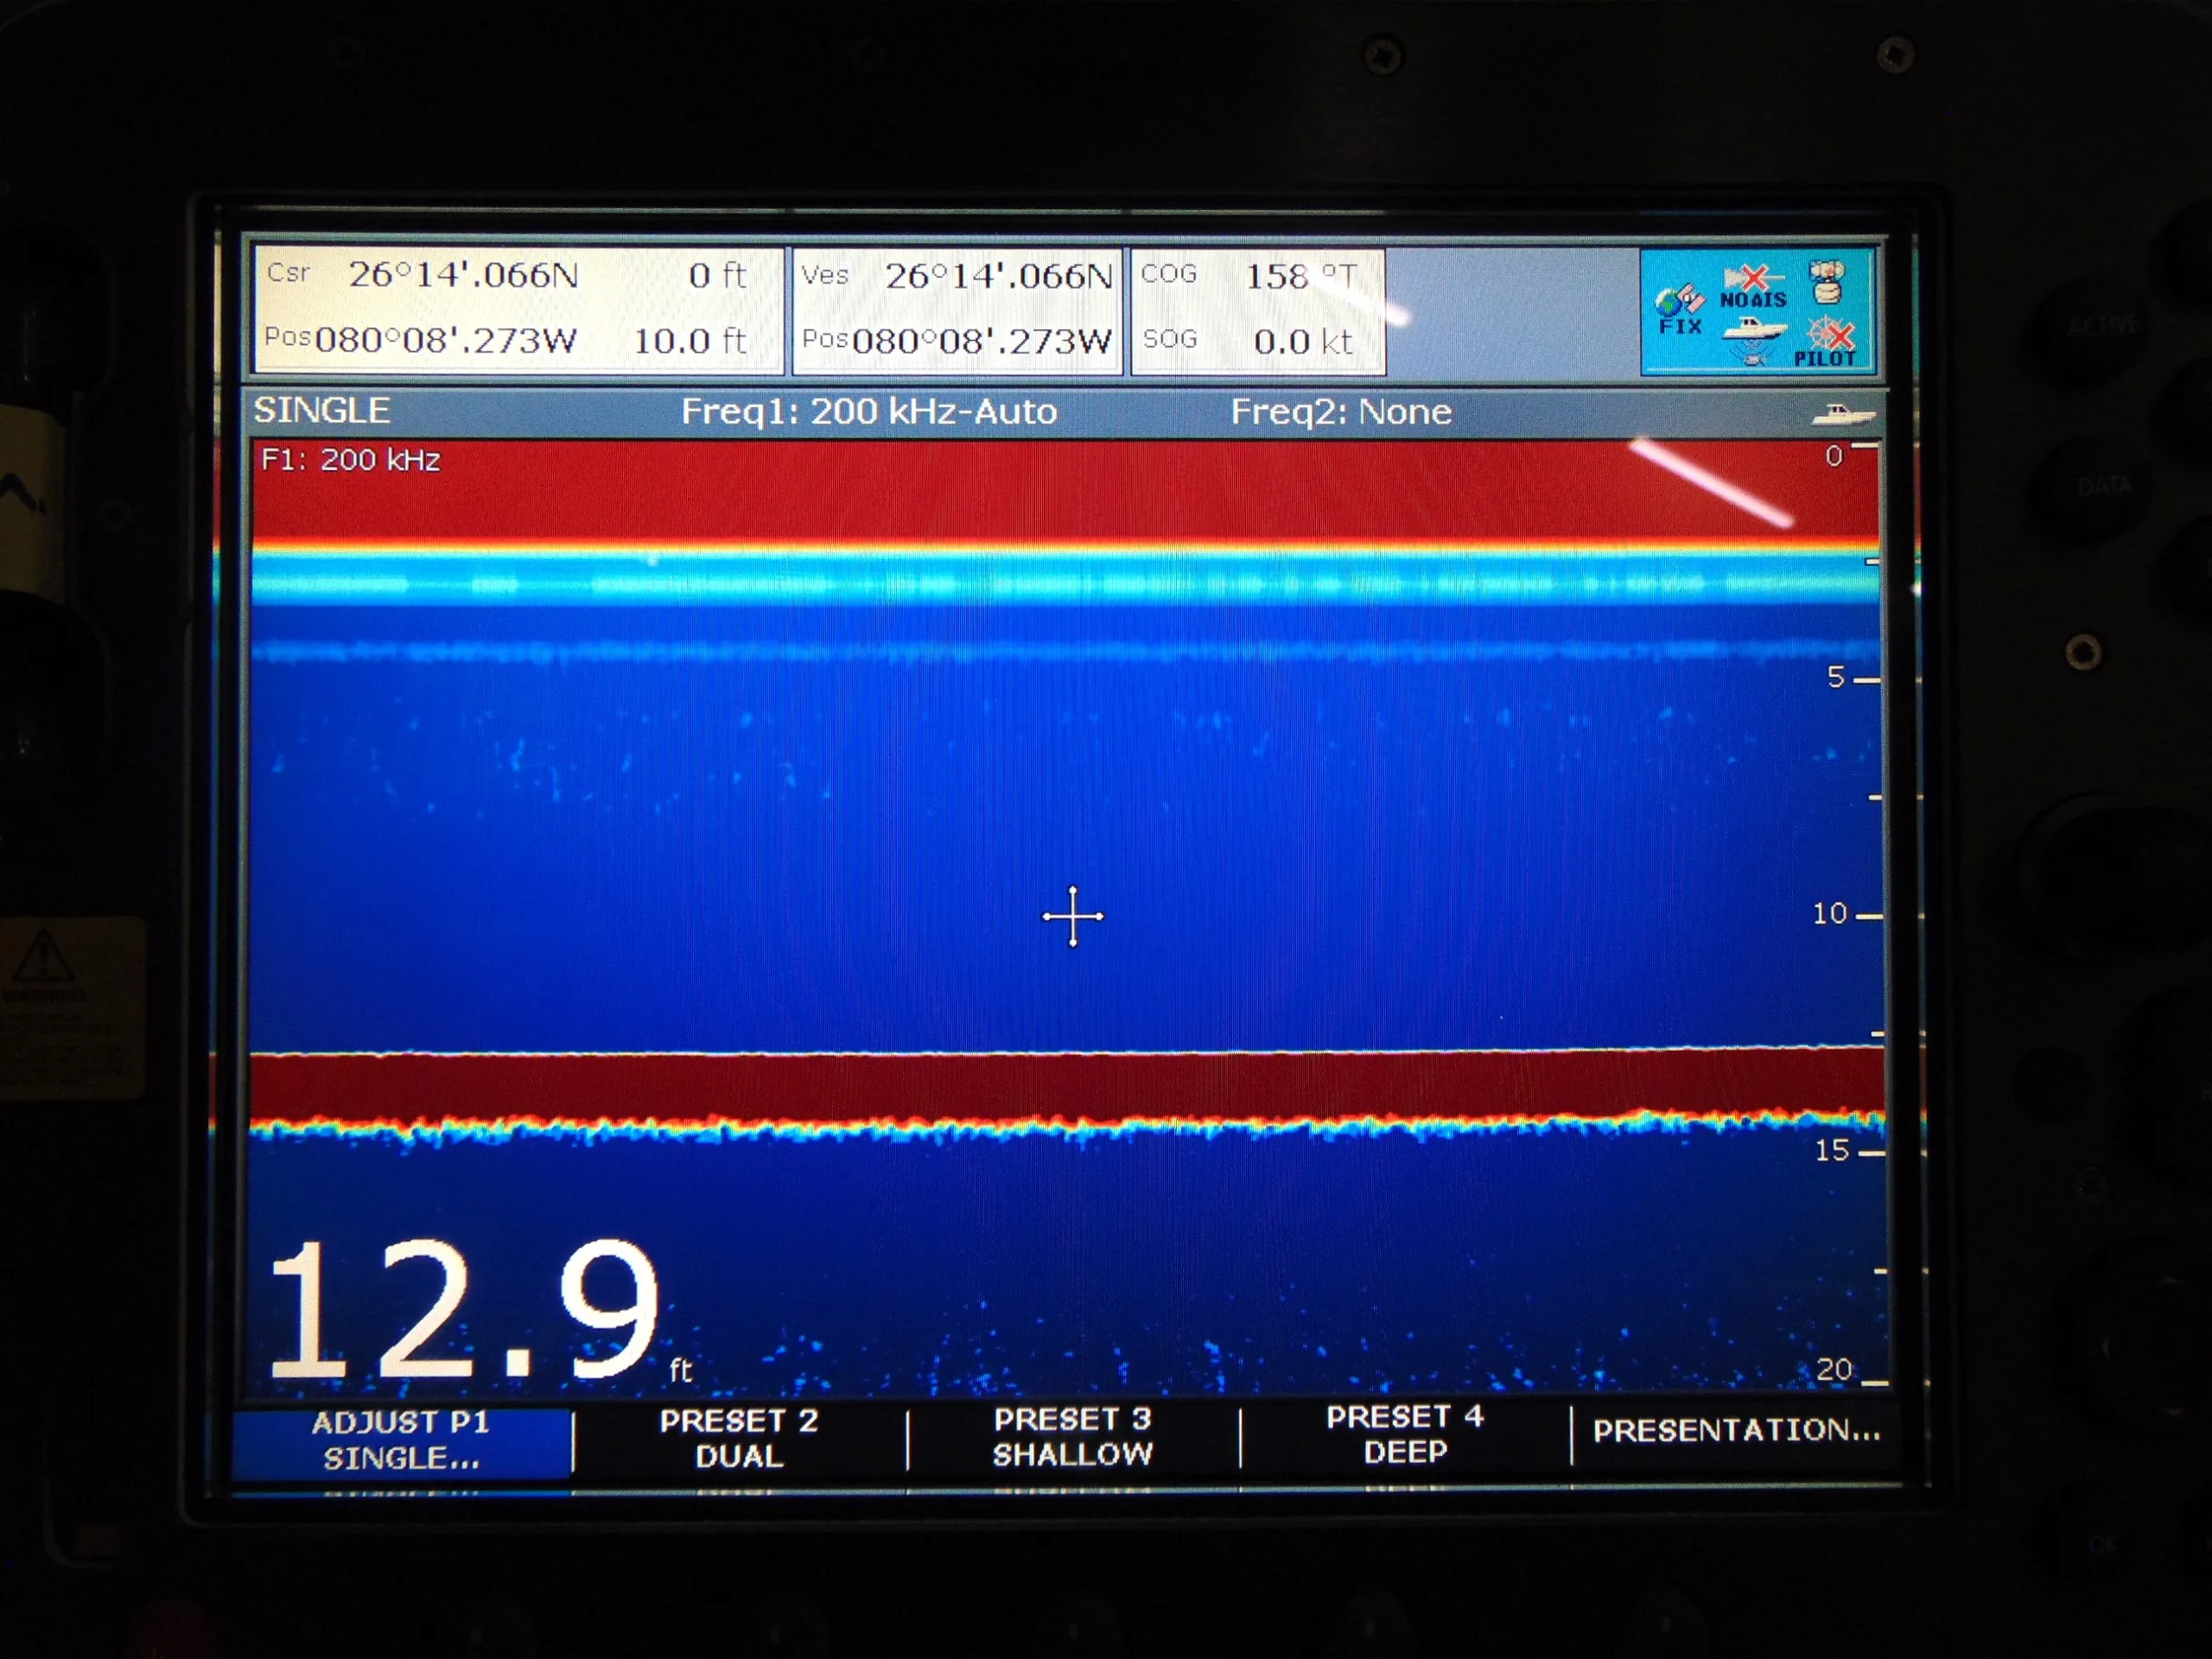This screenshot has width=2212, height=1659.
Task: Tap the cursor longitude 080°08'.273W value
Action: pos(446,341)
